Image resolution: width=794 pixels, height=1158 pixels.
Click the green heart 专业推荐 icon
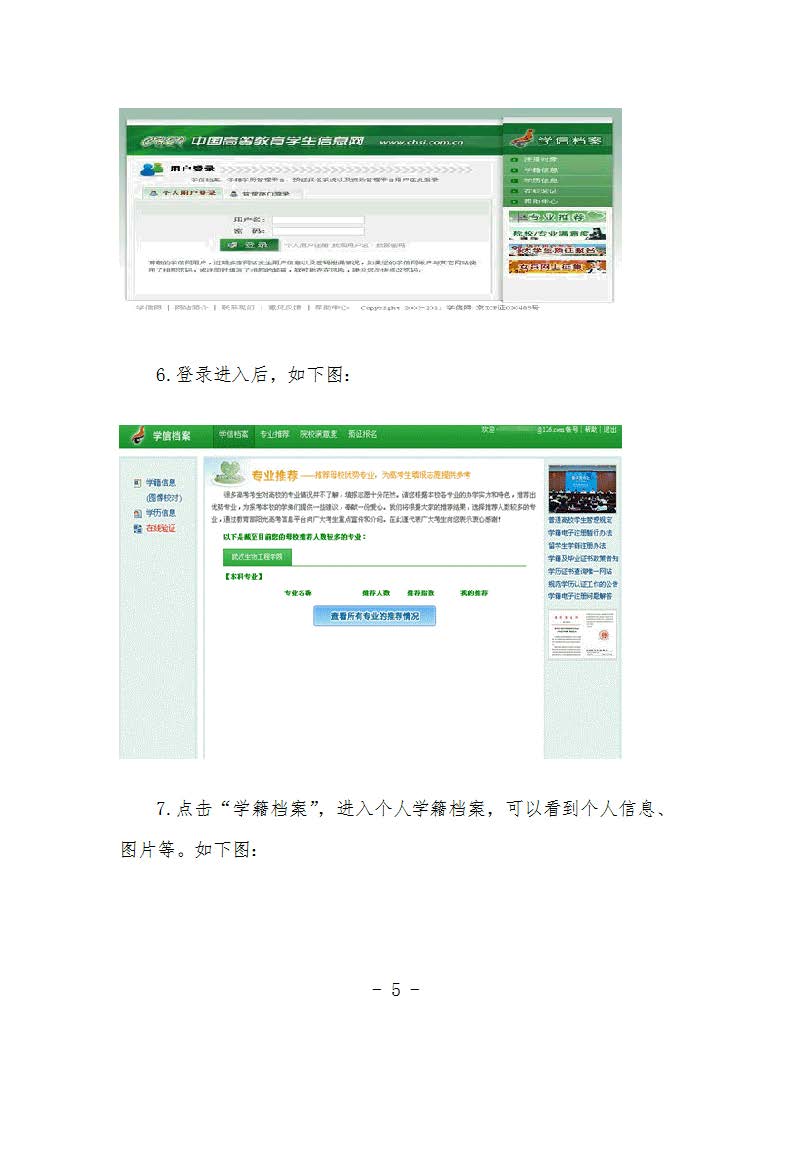click(x=232, y=472)
